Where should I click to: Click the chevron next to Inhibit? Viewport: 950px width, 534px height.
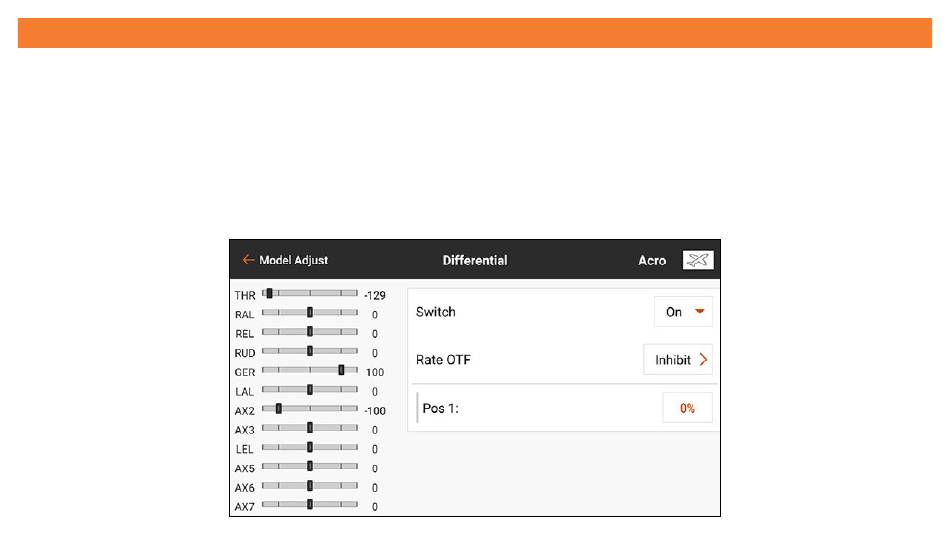703,359
